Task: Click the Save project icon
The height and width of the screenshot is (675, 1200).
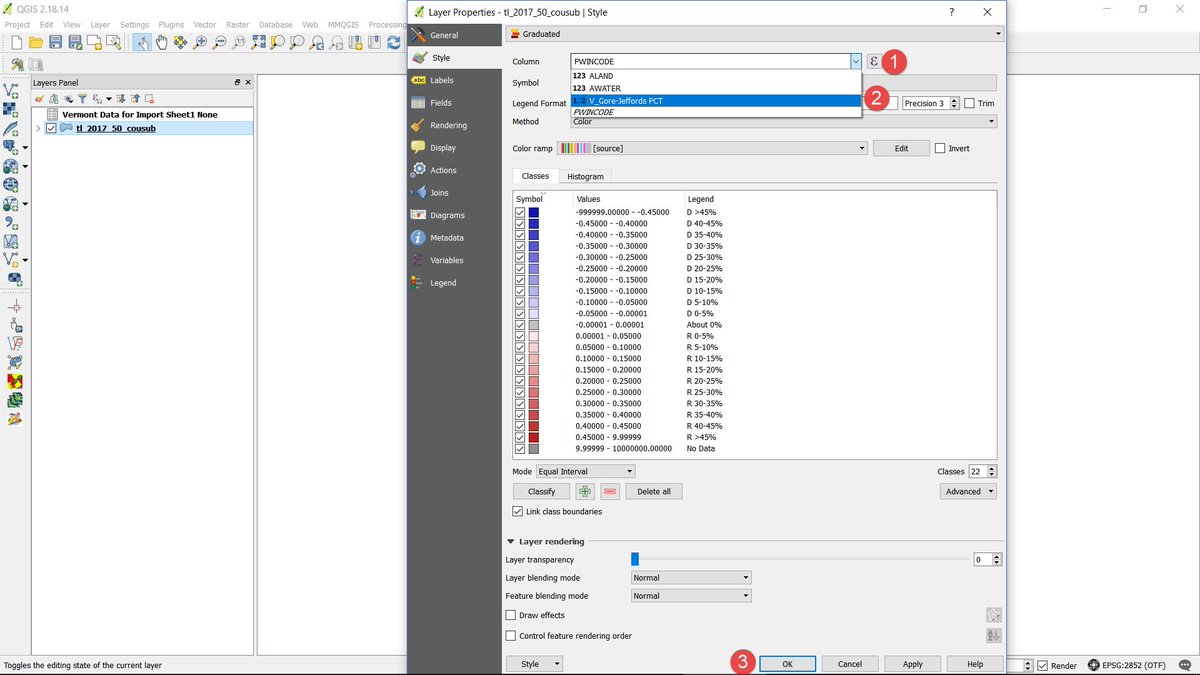Action: 55,42
